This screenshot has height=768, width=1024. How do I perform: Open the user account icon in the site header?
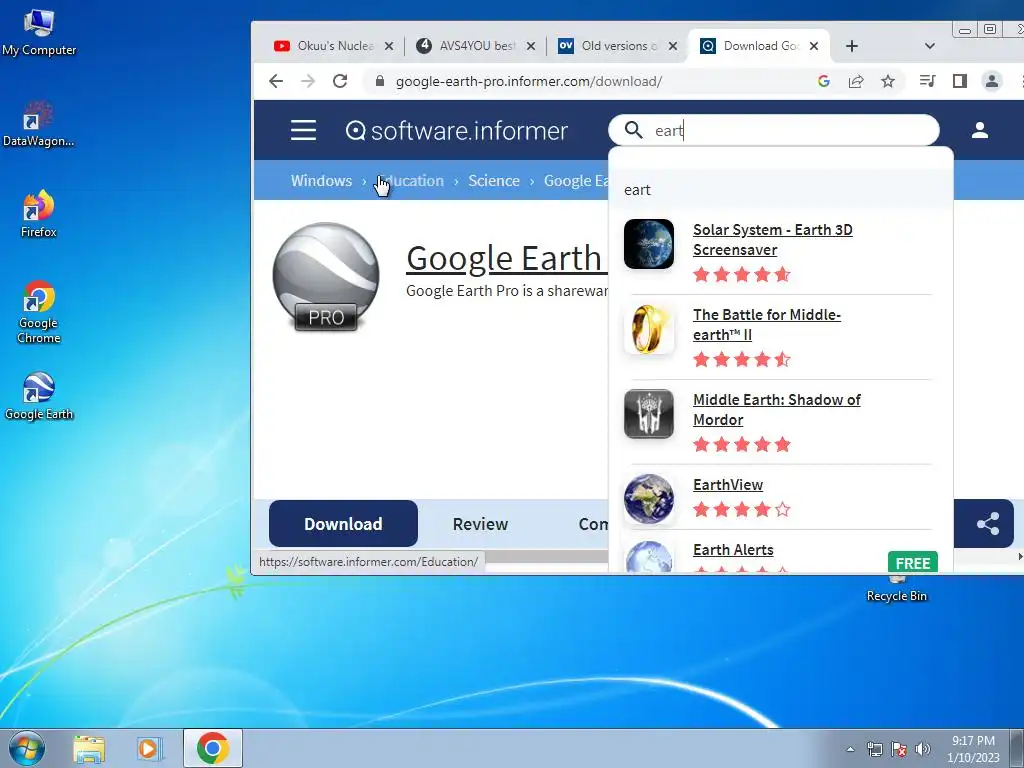tap(980, 130)
